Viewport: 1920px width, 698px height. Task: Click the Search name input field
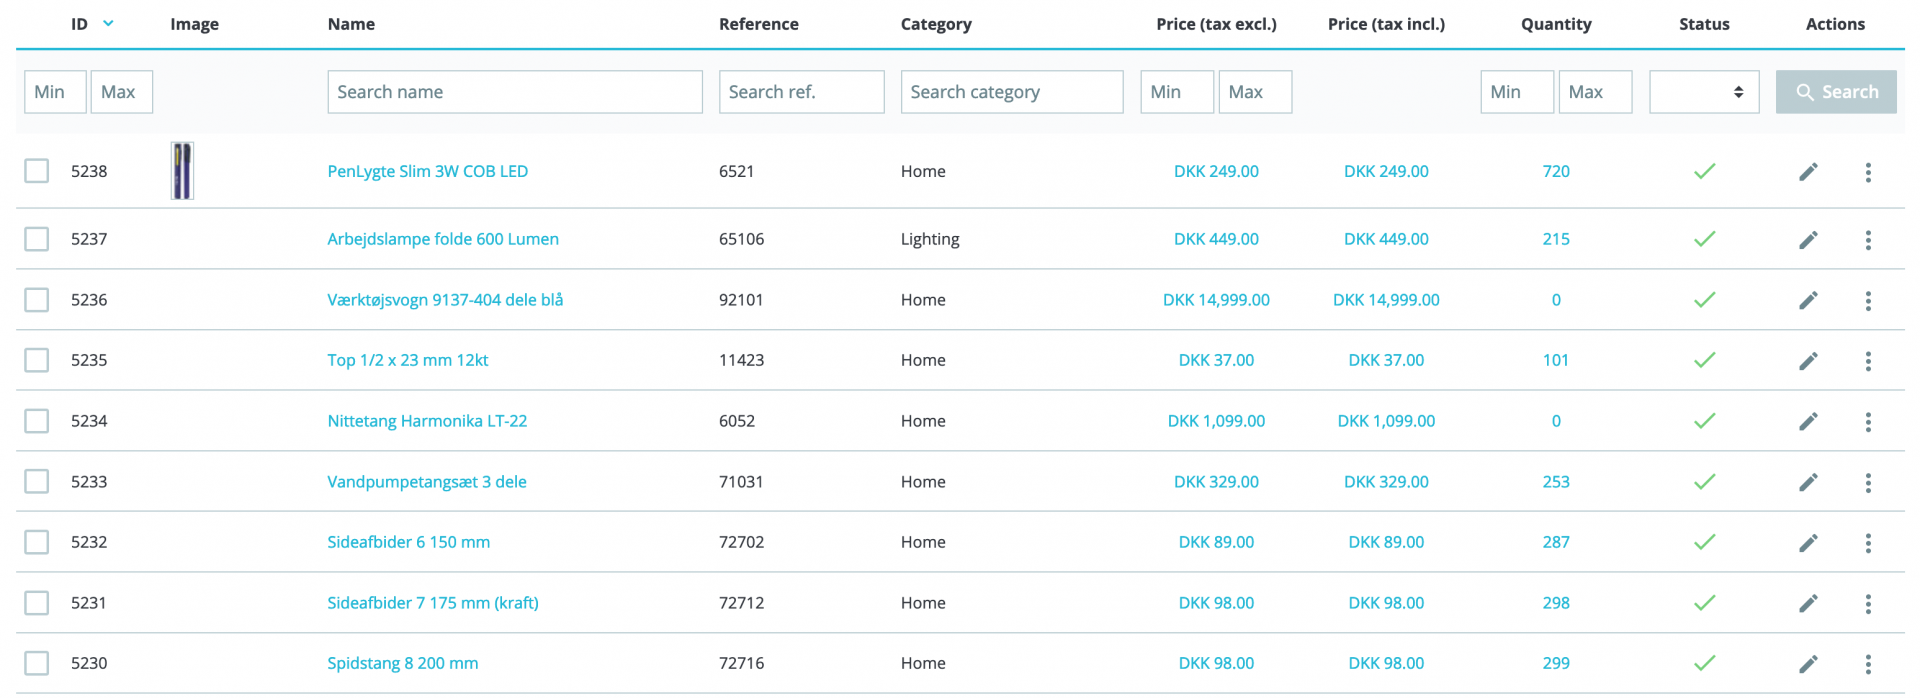(514, 92)
